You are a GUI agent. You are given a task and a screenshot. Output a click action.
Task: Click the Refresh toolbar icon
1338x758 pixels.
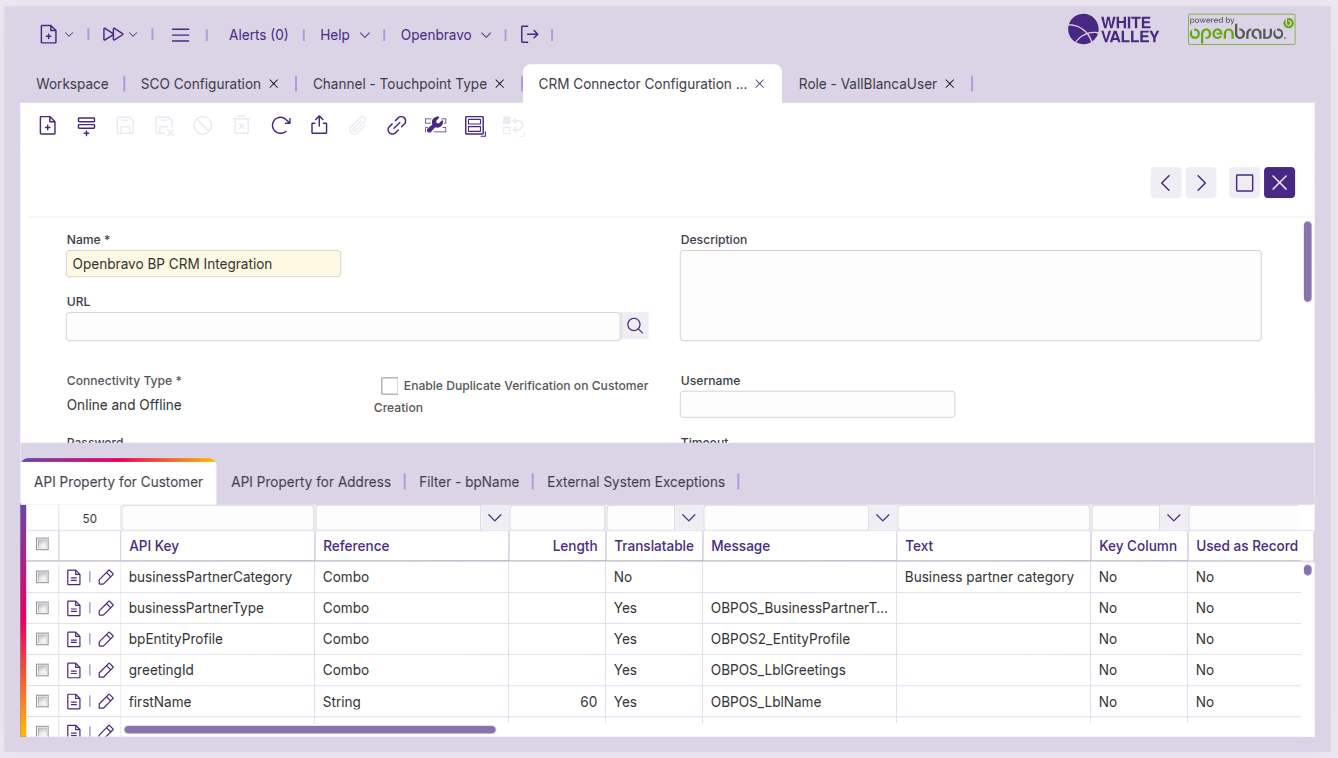[x=281, y=126]
